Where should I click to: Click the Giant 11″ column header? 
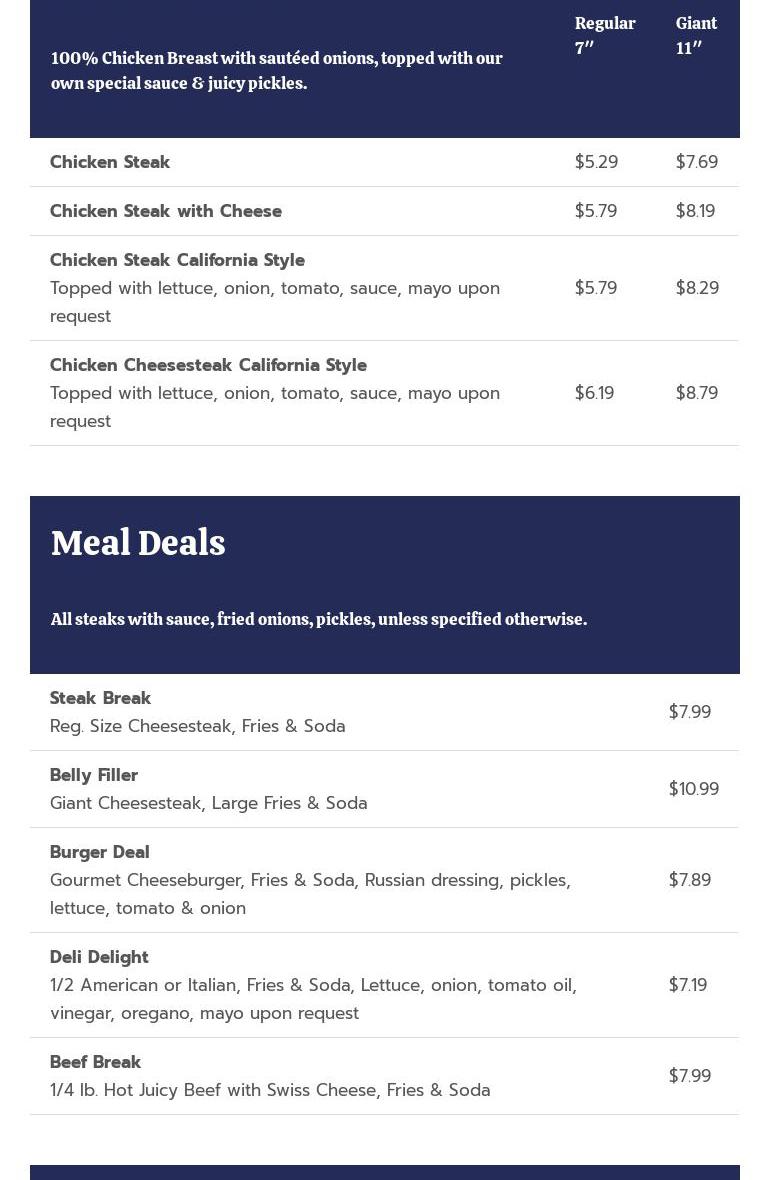696,35
